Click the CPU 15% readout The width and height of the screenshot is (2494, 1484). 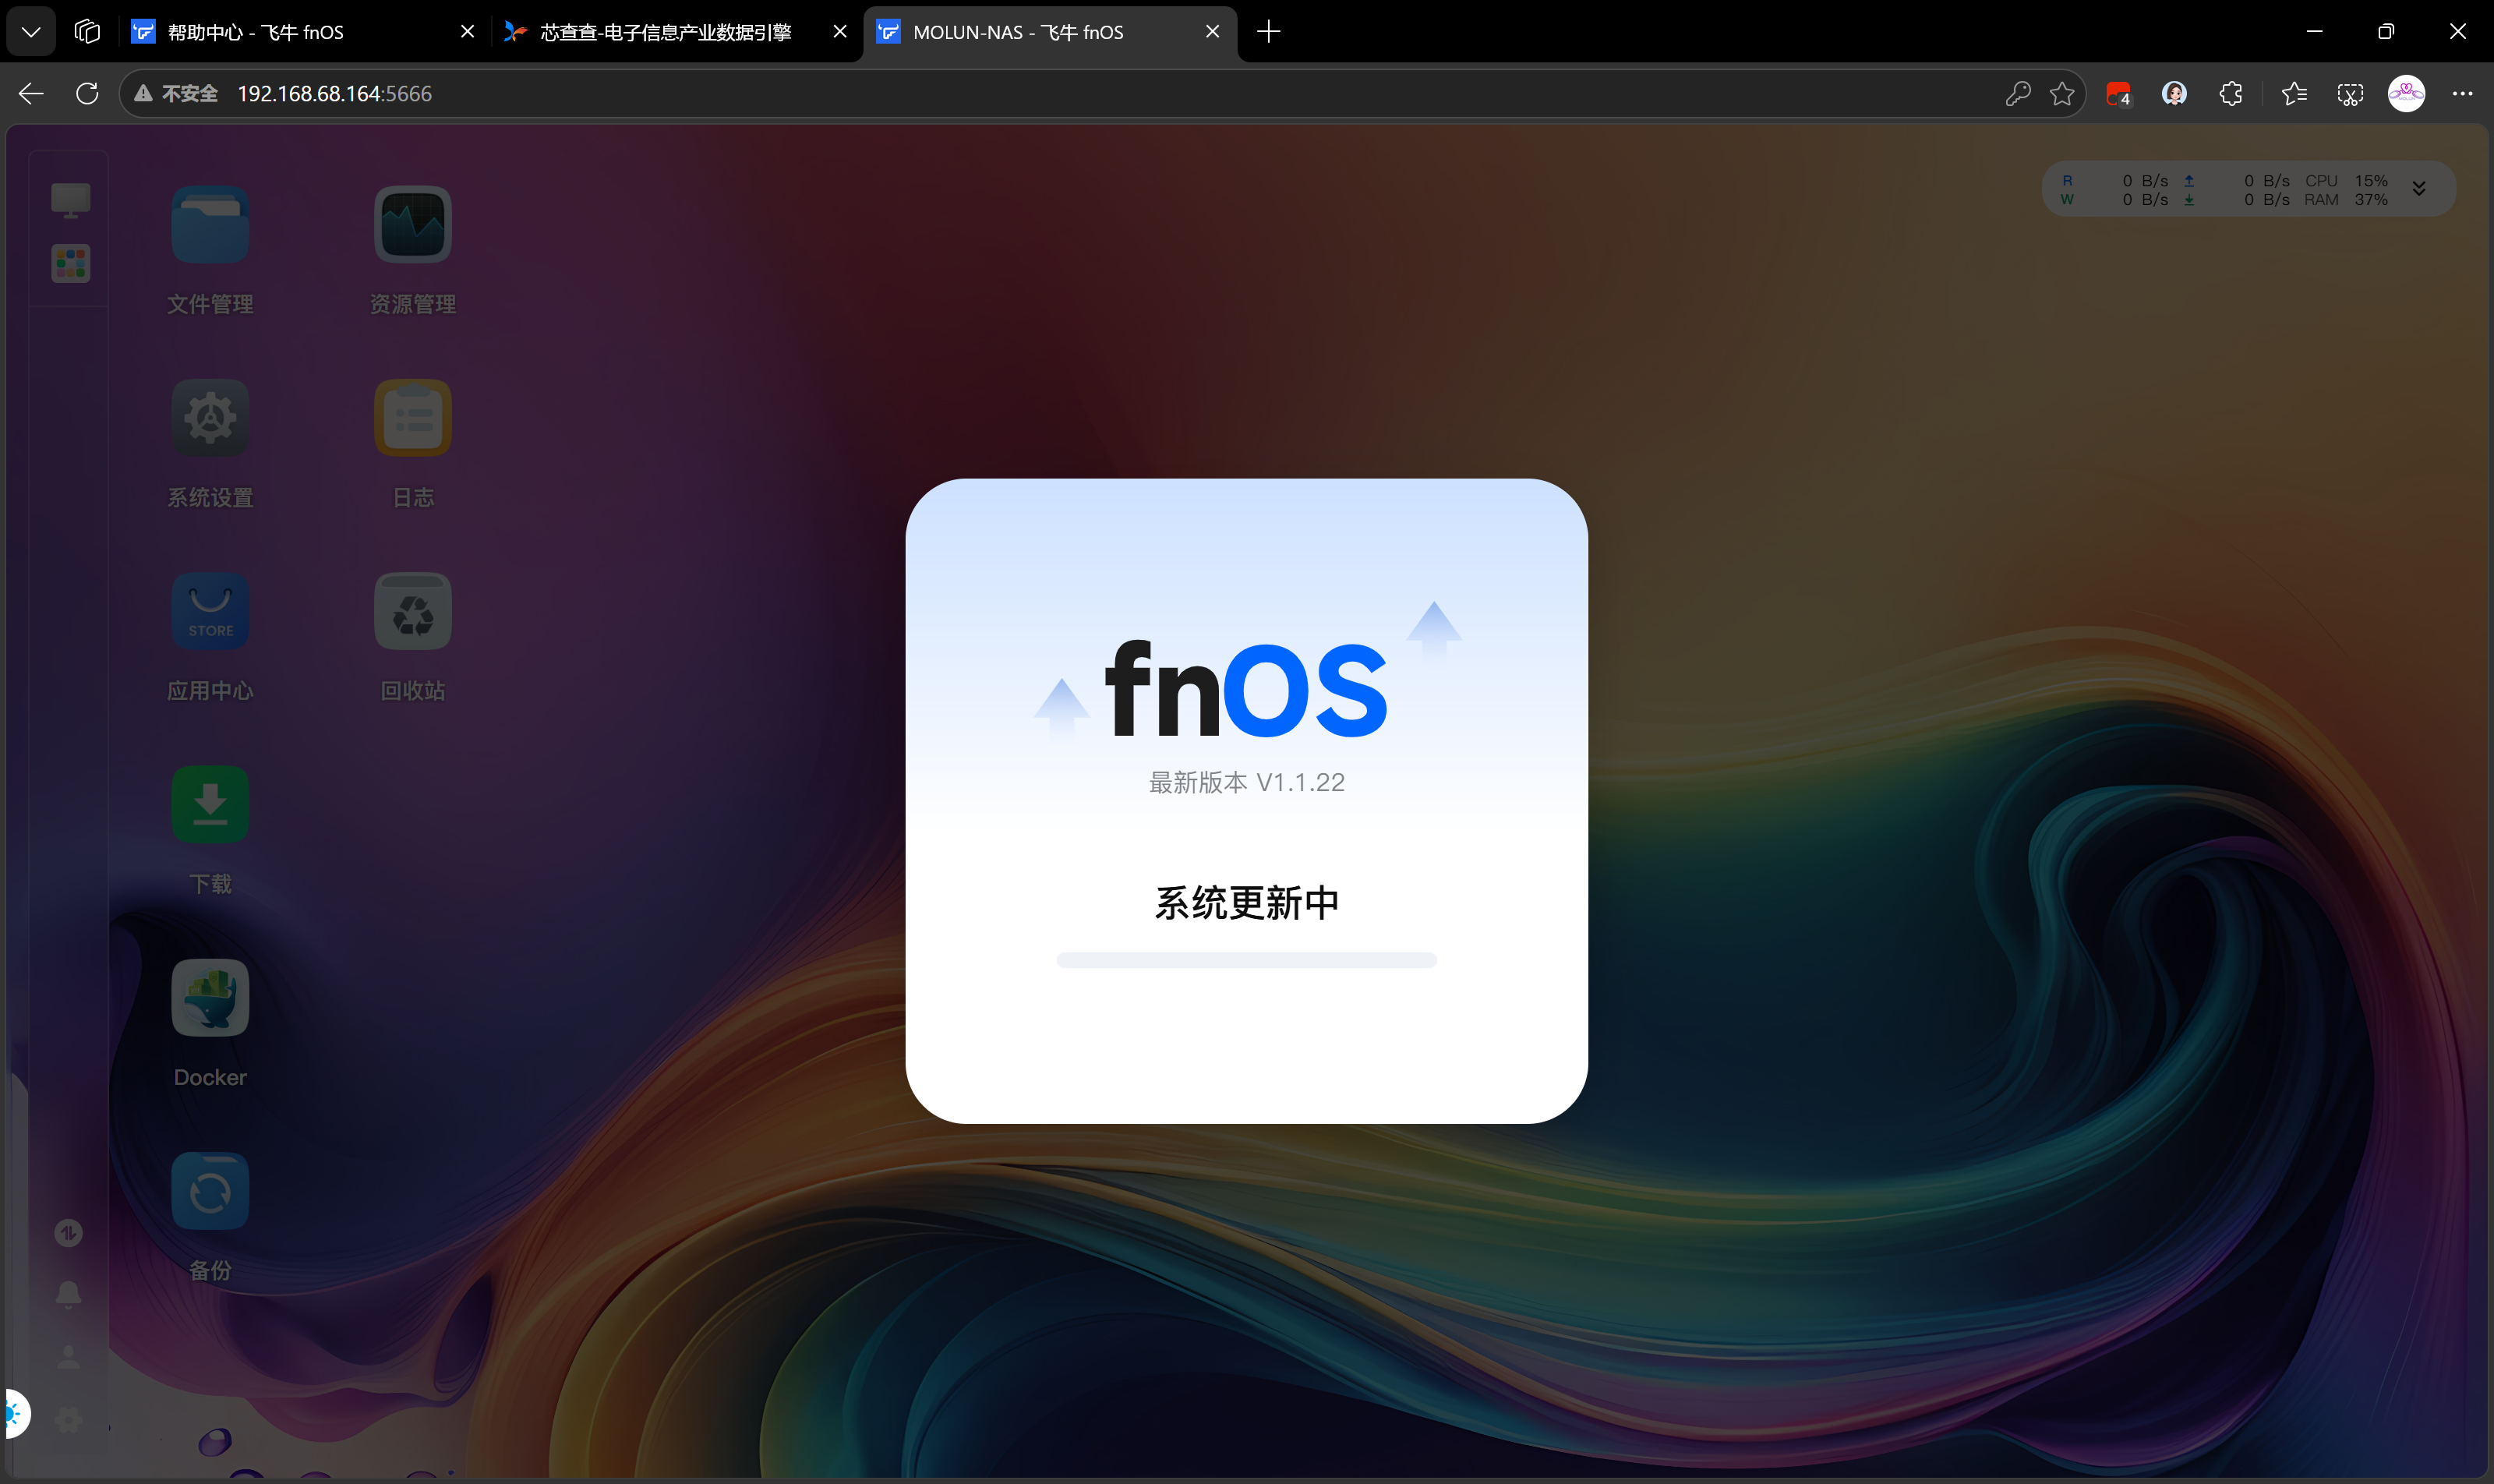click(2346, 181)
